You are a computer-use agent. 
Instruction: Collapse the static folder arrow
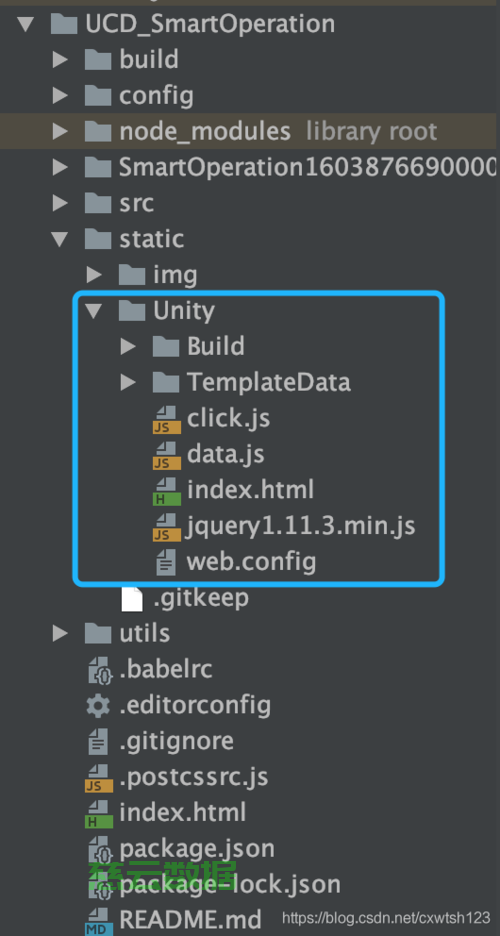tap(59, 239)
